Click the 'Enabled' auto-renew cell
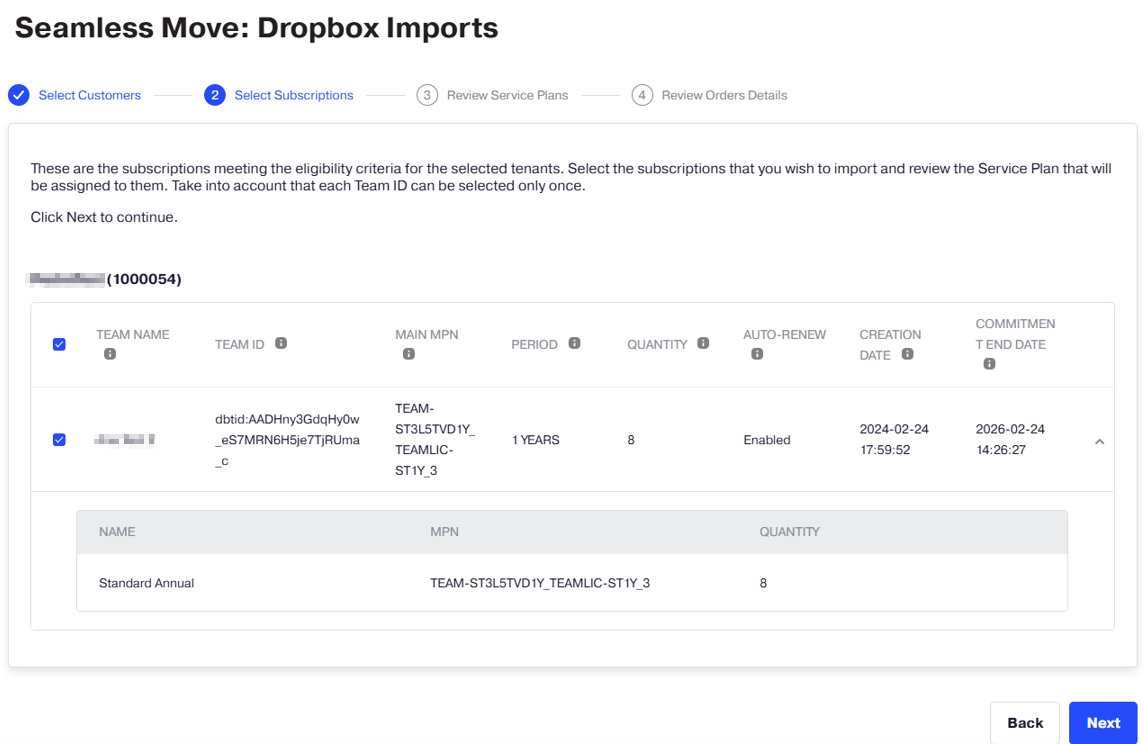 click(767, 440)
